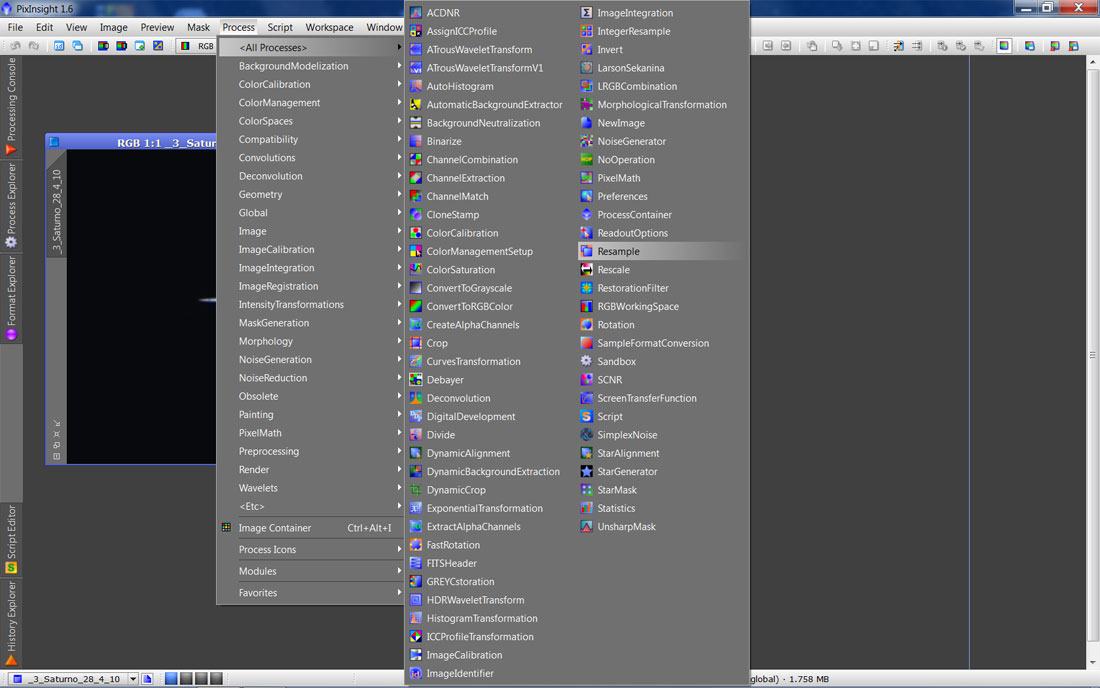Click the PixelMath icon in process list
Image resolution: width=1100 pixels, height=688 pixels.
pos(586,178)
